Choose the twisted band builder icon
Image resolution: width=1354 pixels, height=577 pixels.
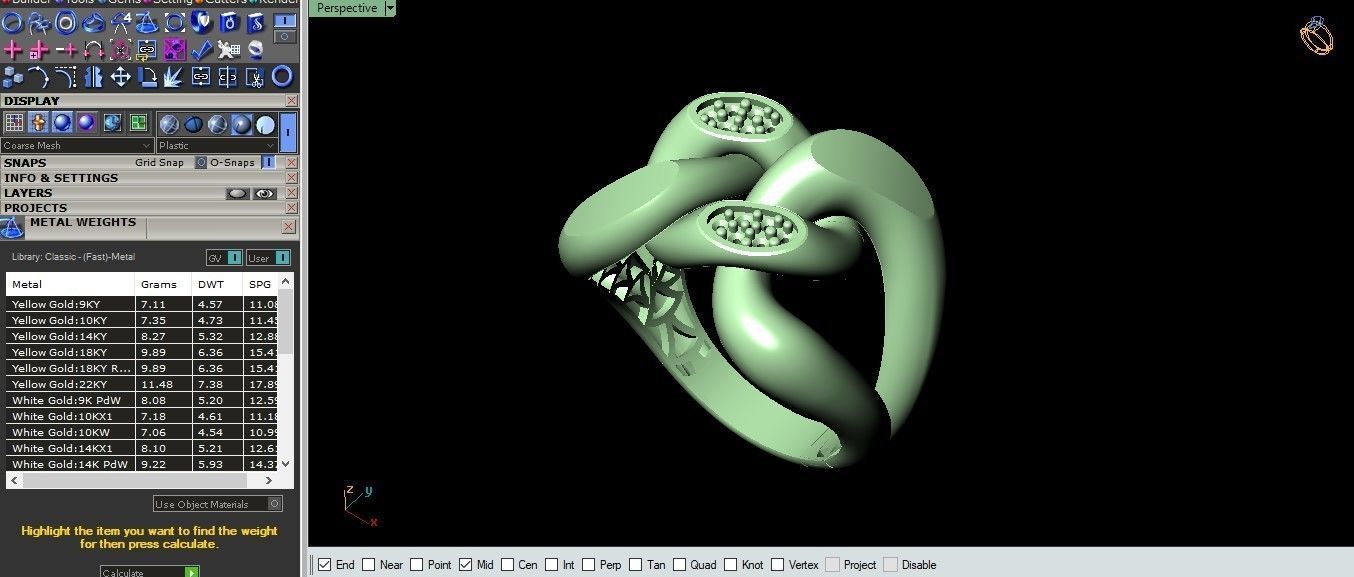tap(93, 23)
